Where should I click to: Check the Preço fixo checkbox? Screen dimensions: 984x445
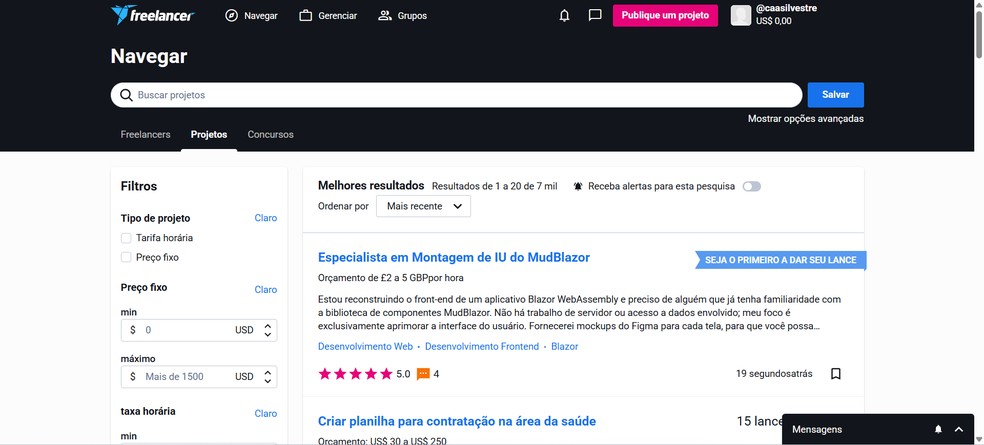126,257
